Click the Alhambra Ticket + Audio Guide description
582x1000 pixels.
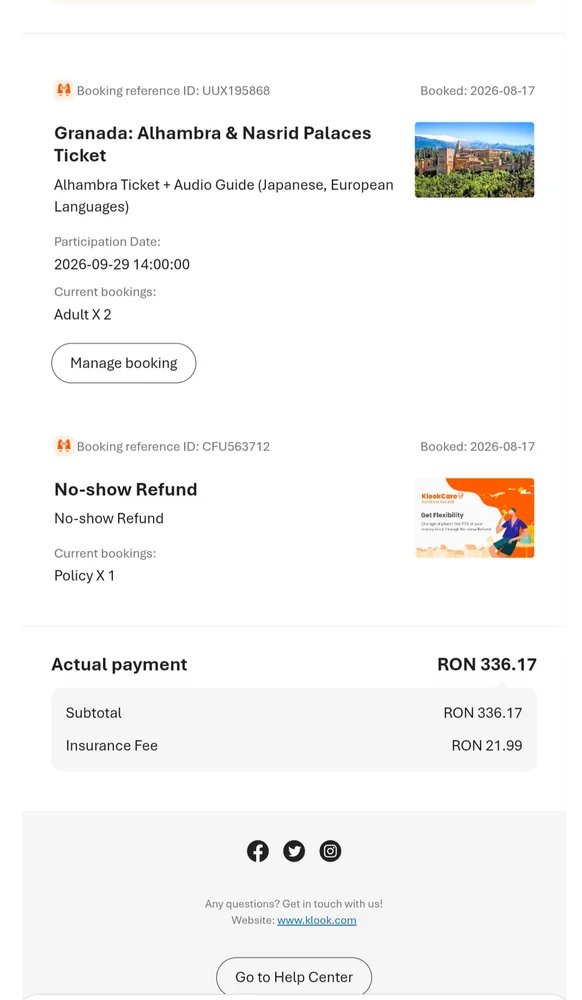pyautogui.click(x=224, y=196)
